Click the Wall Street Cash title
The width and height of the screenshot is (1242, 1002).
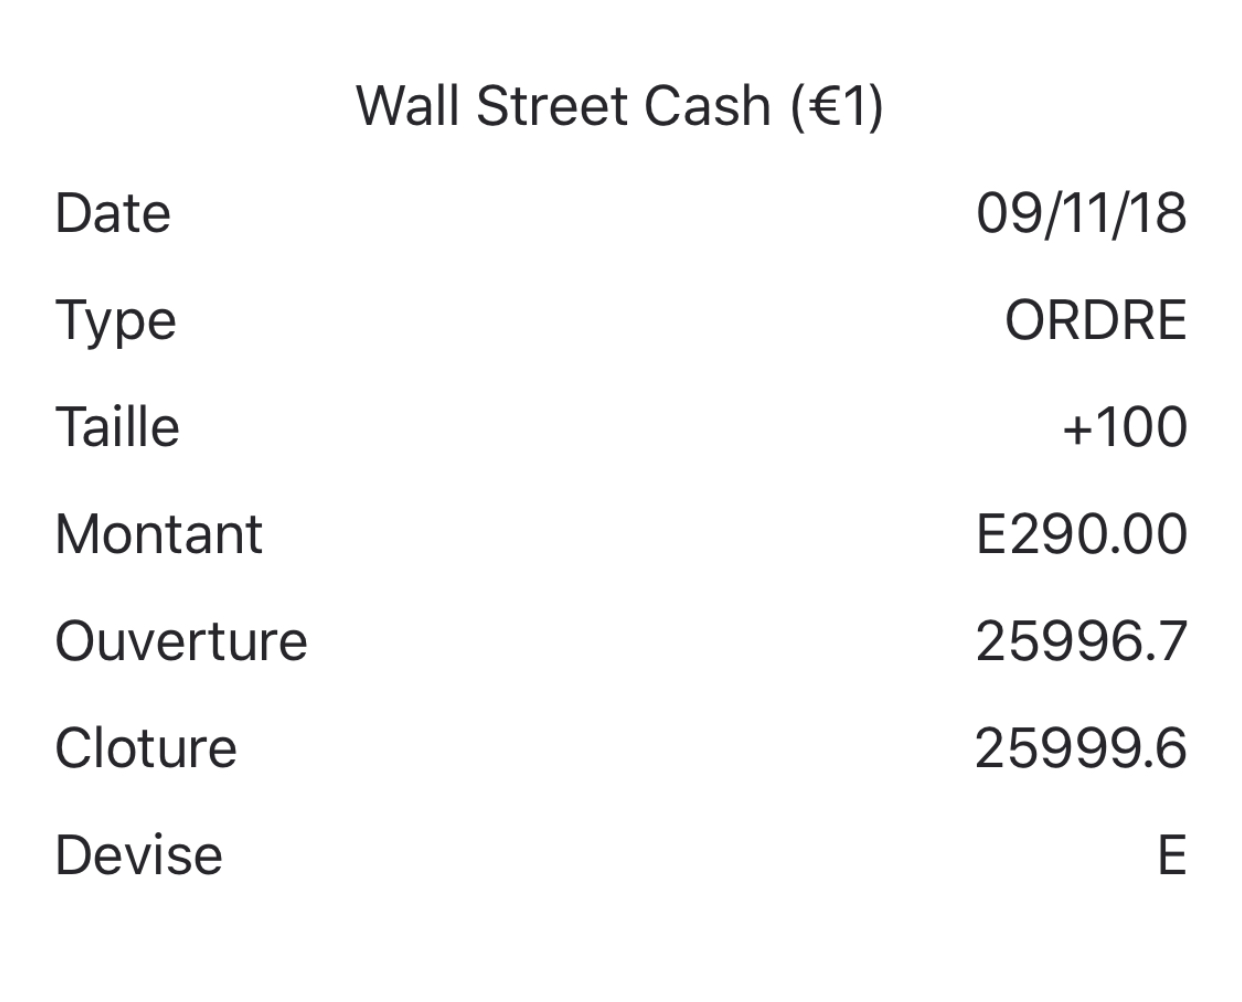click(x=619, y=106)
